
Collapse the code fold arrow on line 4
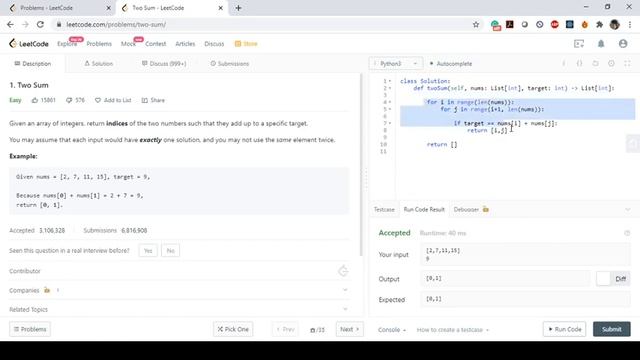pyautogui.click(x=390, y=102)
